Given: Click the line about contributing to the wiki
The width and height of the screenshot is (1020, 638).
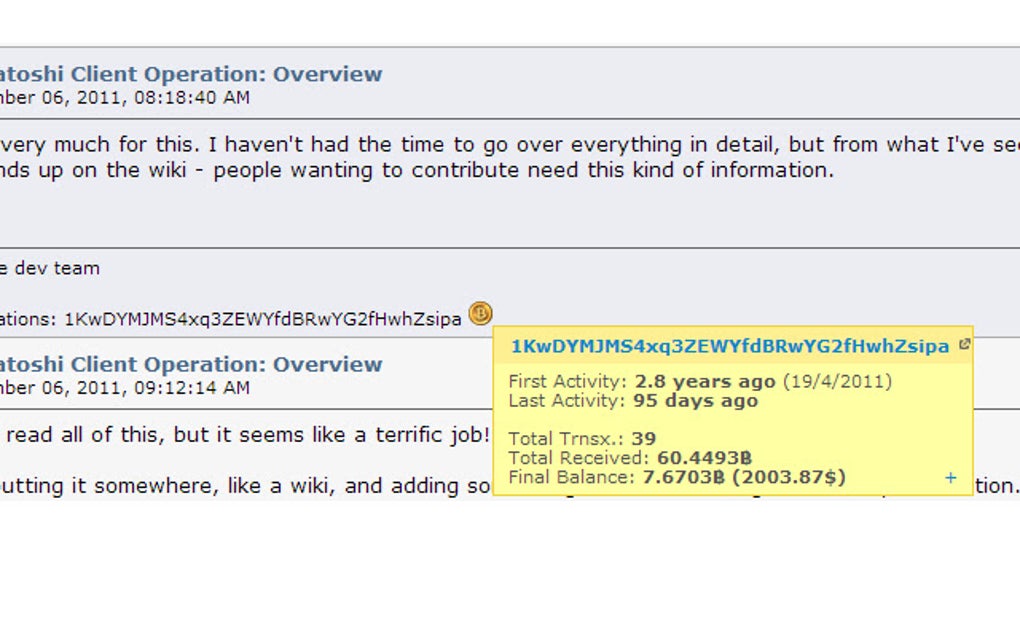Looking at the screenshot, I should (x=420, y=170).
